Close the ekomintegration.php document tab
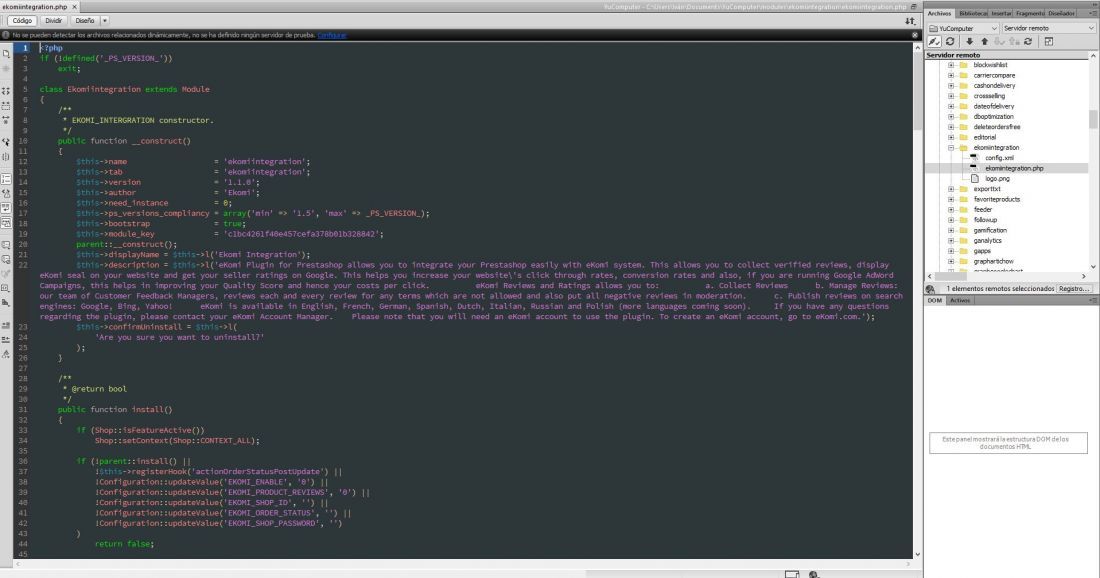1100x578 pixels. pyautogui.click(x=74, y=6)
